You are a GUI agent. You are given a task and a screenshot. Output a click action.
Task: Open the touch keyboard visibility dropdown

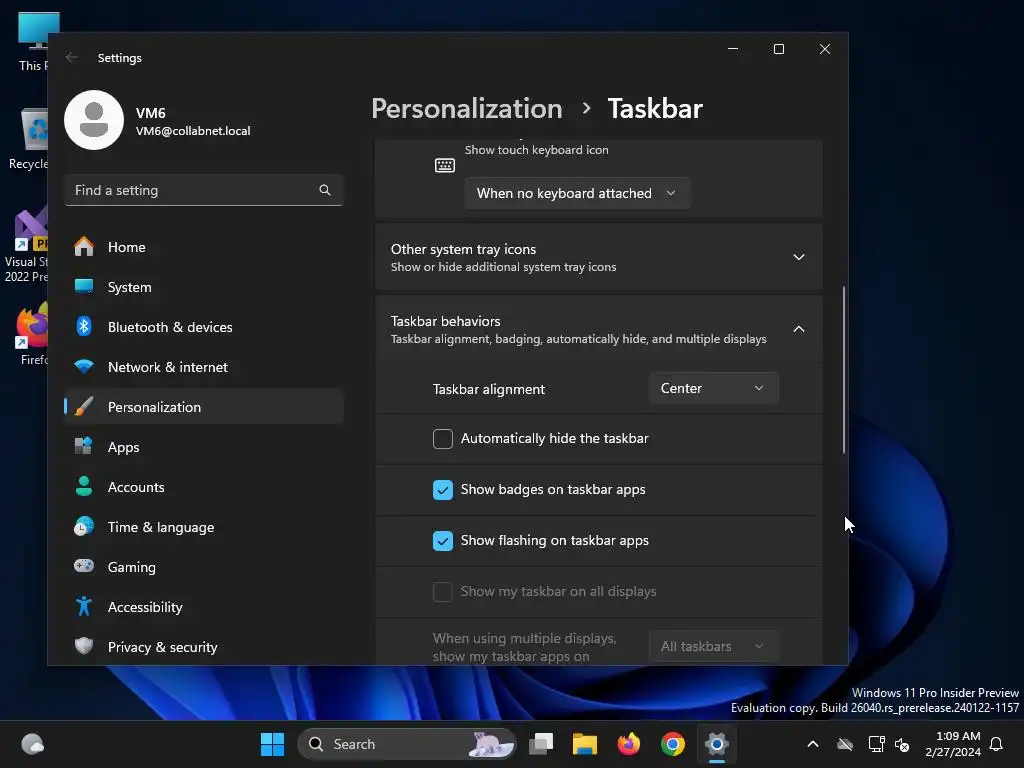click(x=577, y=193)
